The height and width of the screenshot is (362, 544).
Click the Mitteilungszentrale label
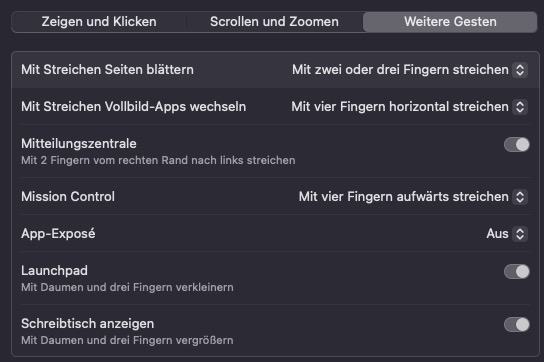[x=79, y=144]
